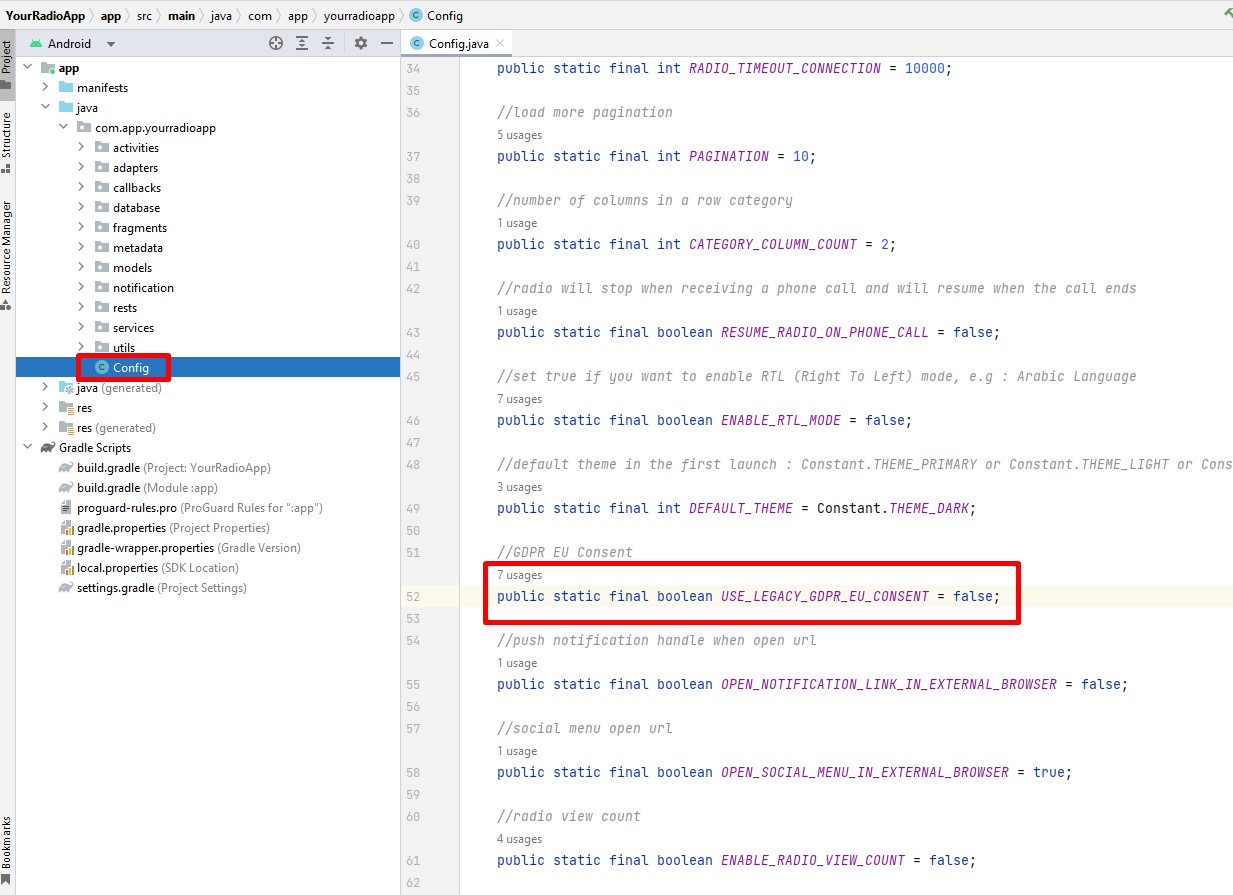Screen dimensions: 1233x895
Task: Expand the manifests folder
Action: point(45,88)
